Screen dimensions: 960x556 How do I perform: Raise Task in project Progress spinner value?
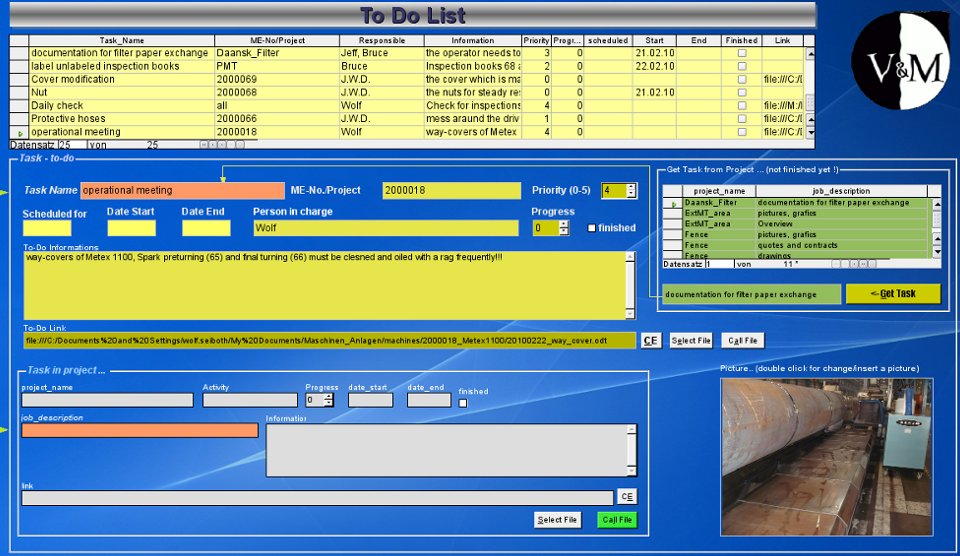point(329,396)
